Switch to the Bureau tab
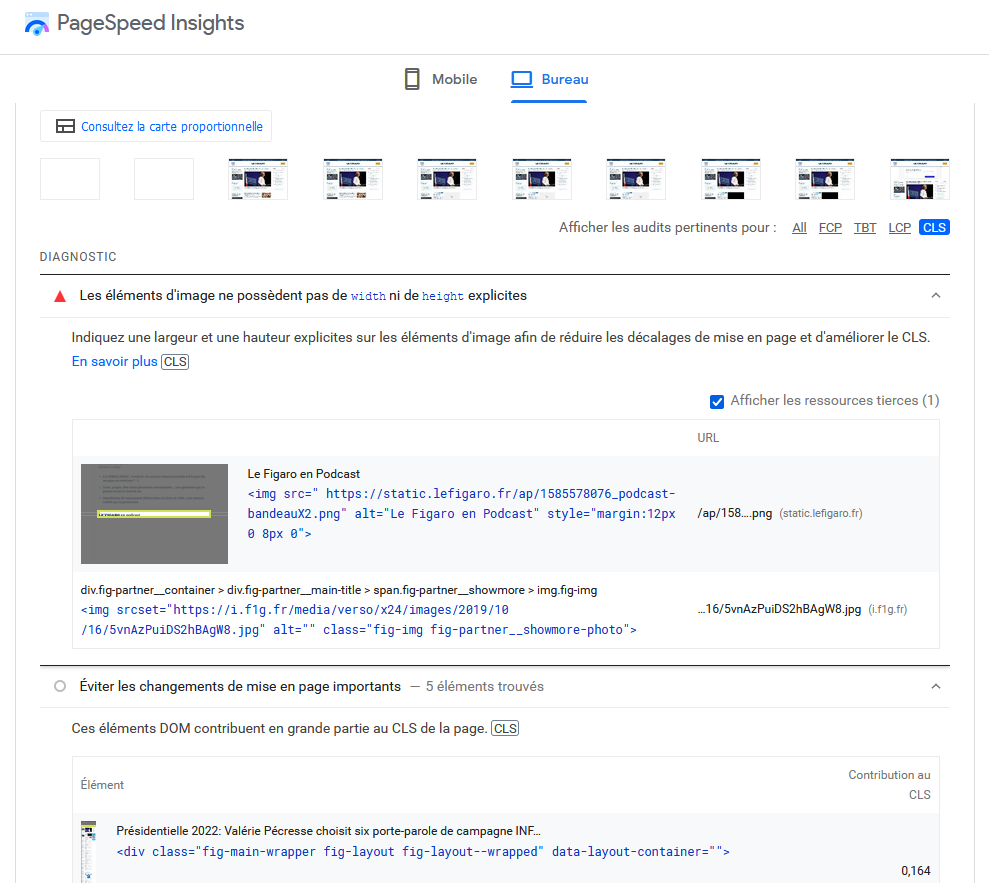Screen dimensions: 989x883 549,79
